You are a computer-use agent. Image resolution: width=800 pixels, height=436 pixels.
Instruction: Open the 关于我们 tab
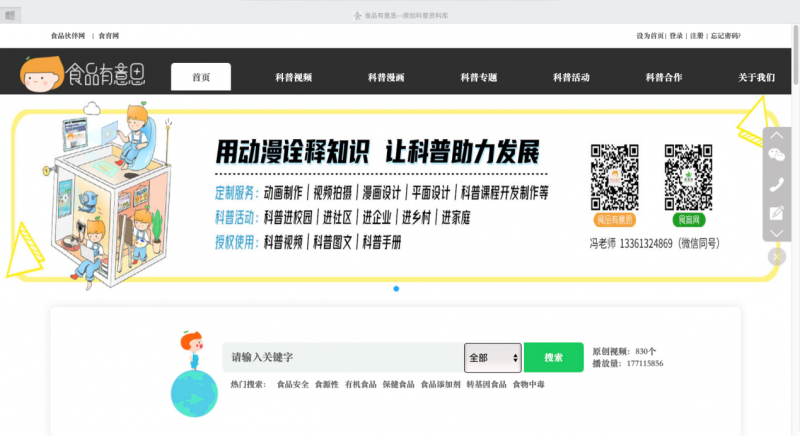[756, 78]
